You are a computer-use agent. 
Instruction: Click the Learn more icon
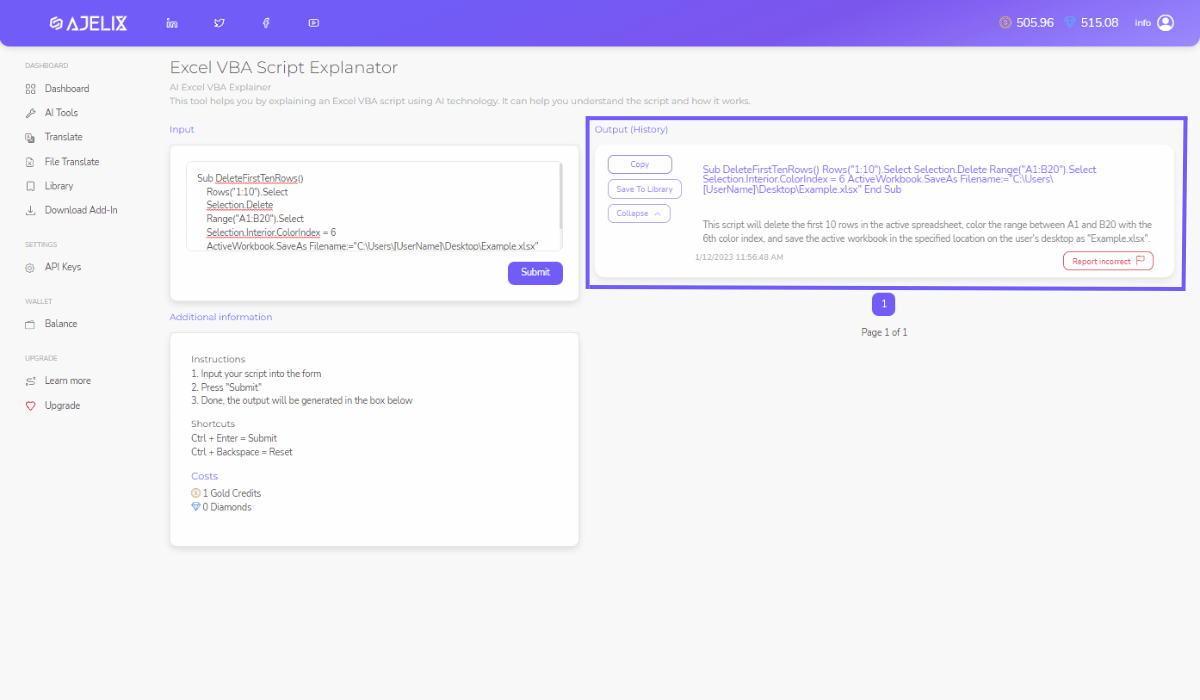click(31, 381)
